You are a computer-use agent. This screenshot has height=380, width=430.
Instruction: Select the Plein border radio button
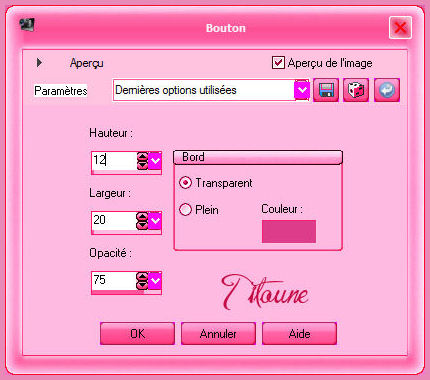pyautogui.click(x=185, y=210)
